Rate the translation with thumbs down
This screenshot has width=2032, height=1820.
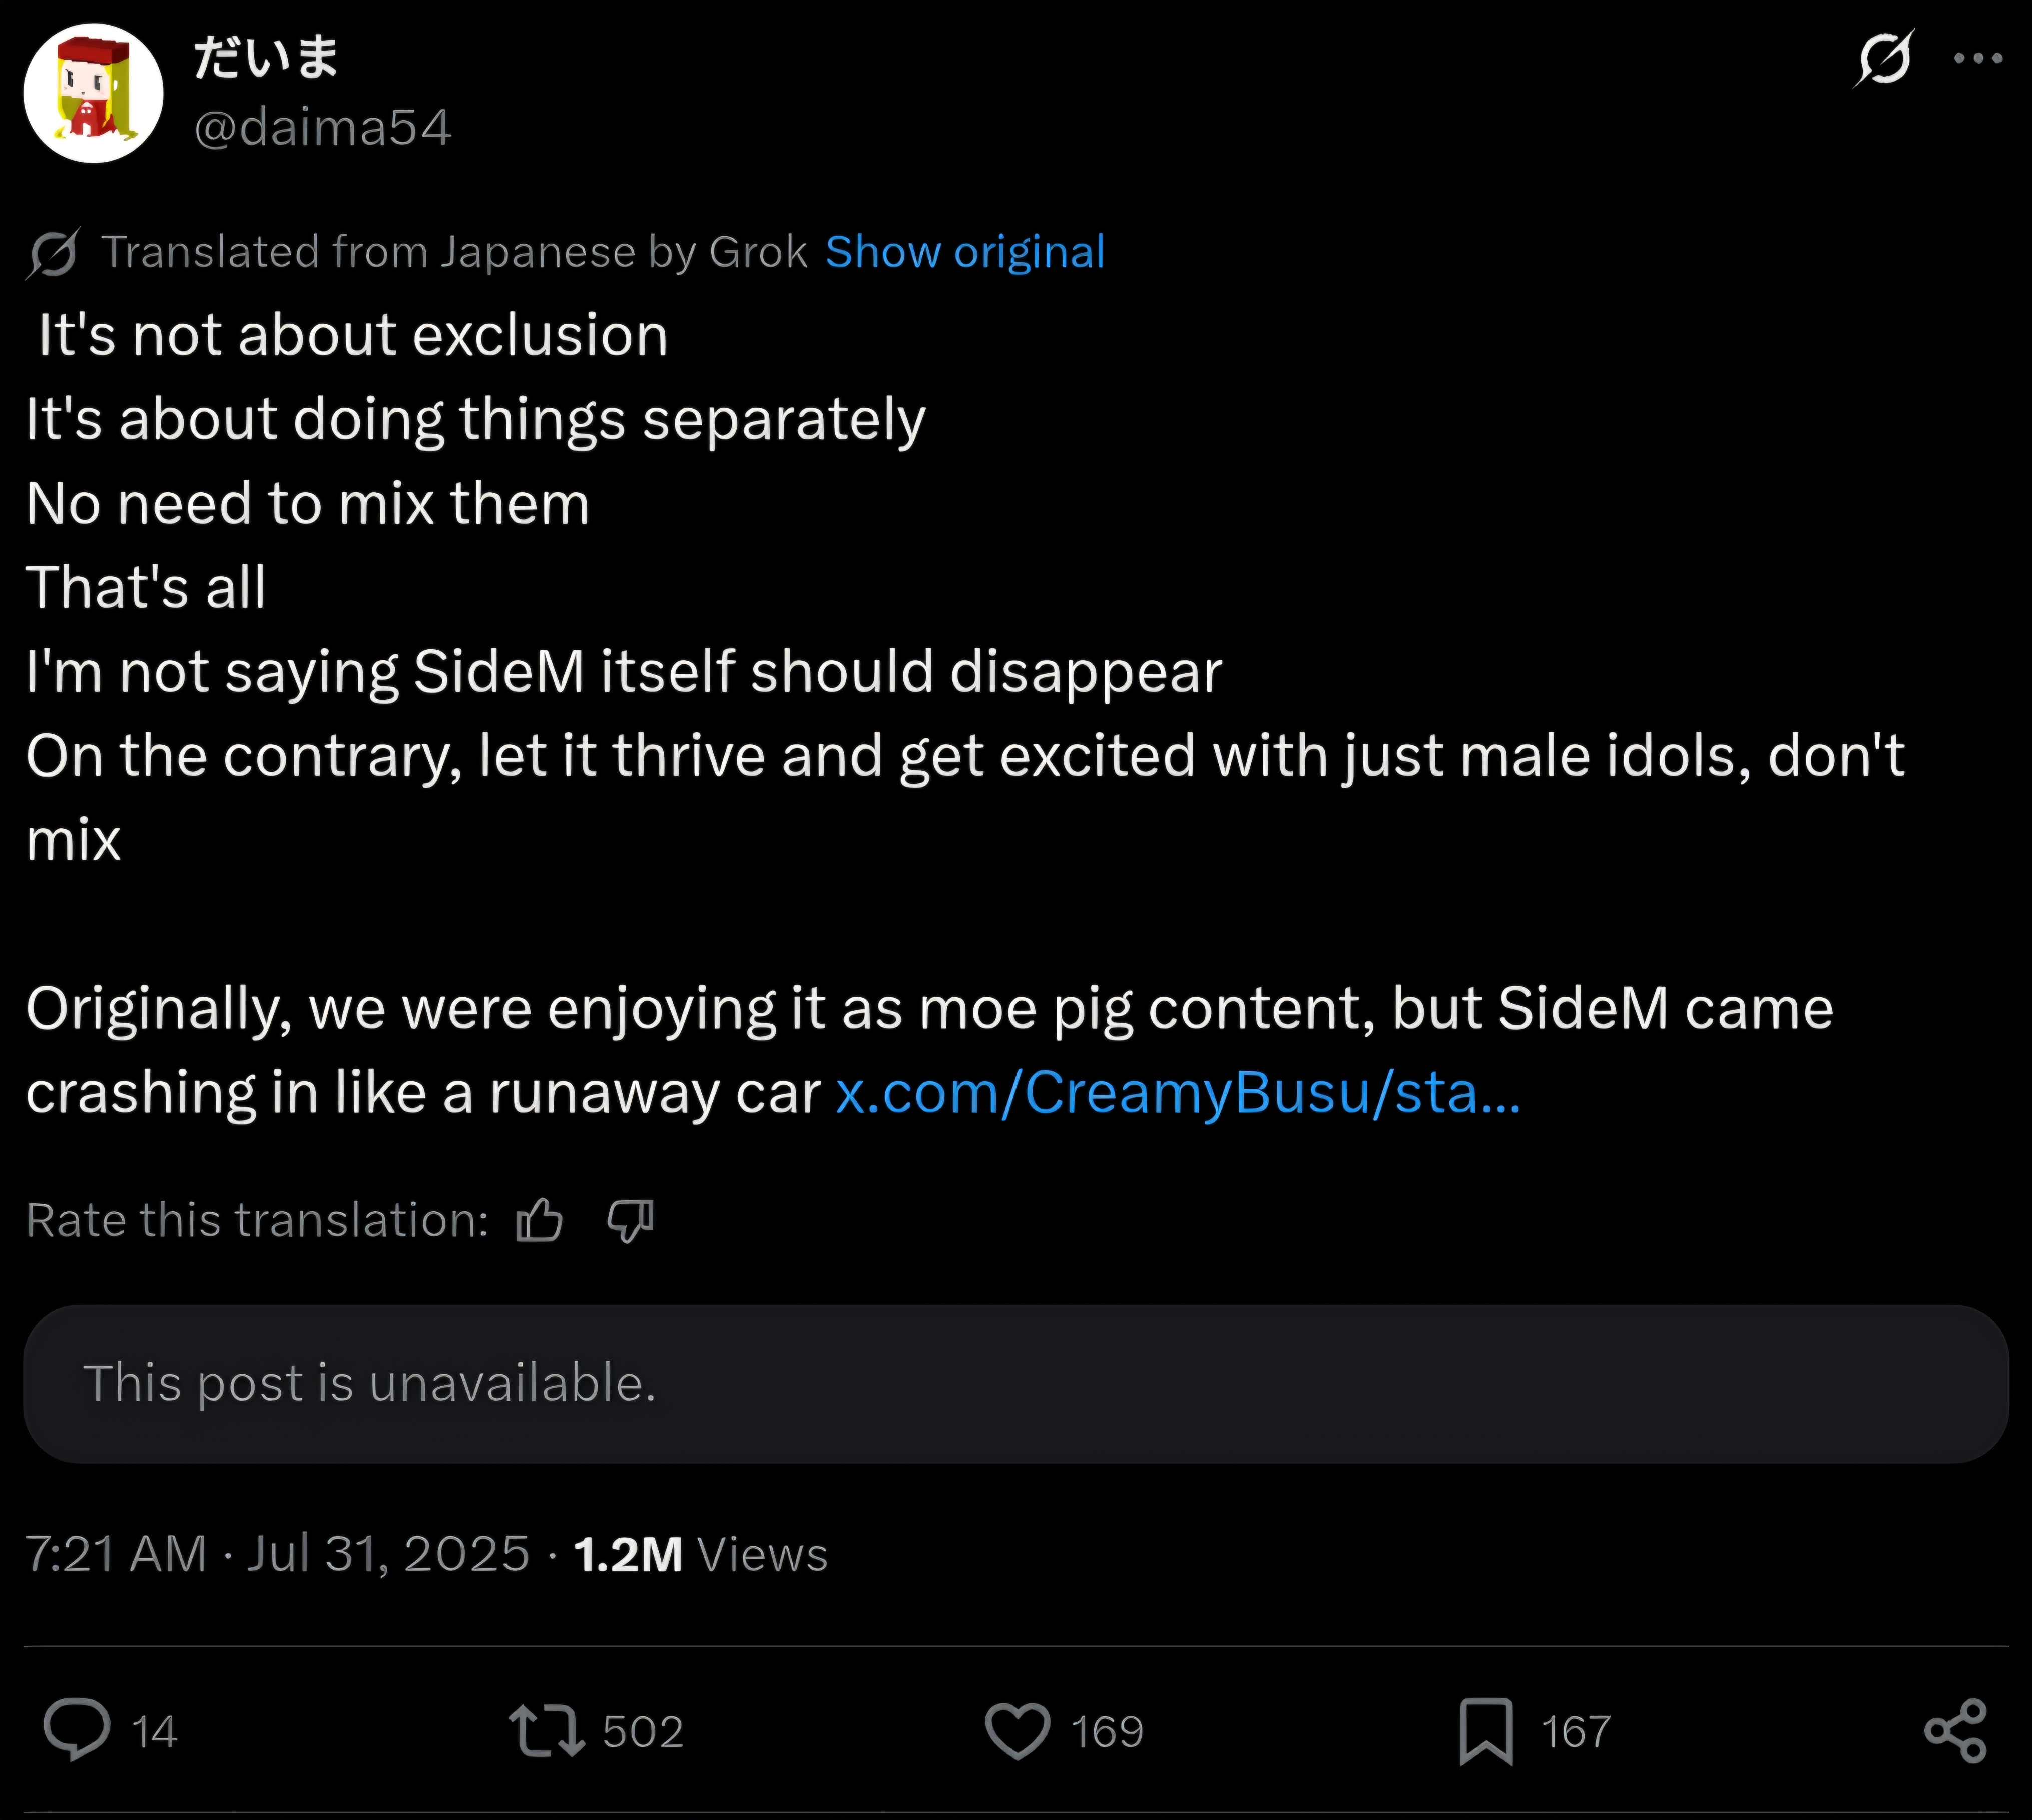pyautogui.click(x=630, y=1220)
